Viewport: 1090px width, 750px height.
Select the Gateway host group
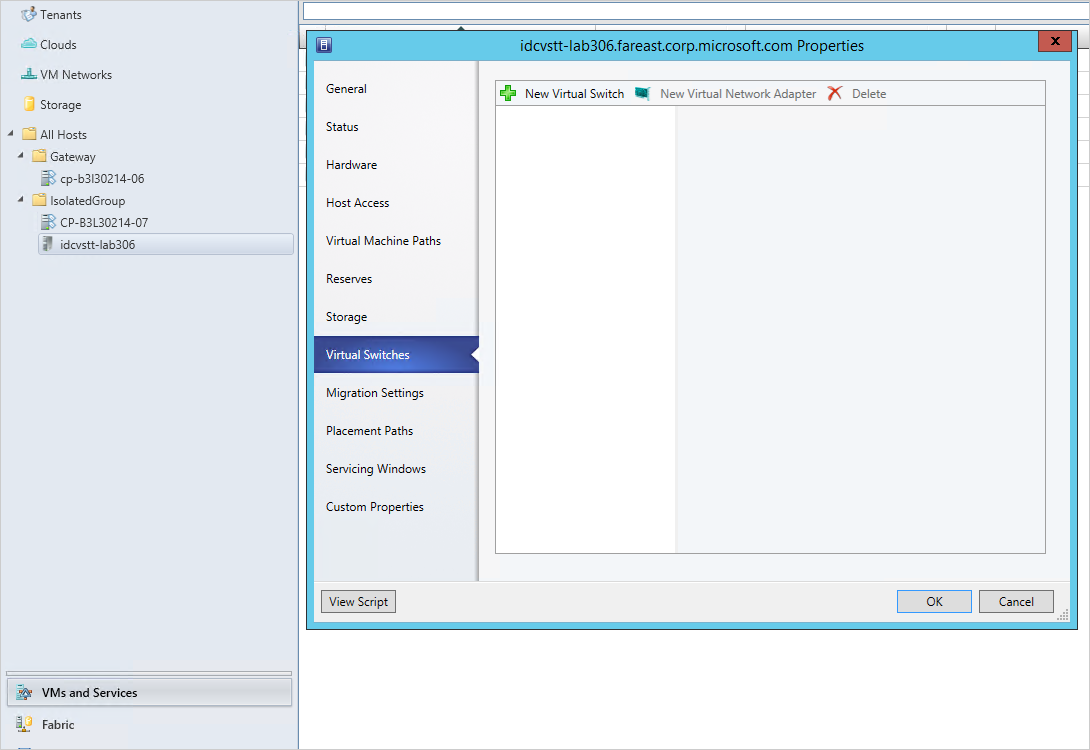73,156
